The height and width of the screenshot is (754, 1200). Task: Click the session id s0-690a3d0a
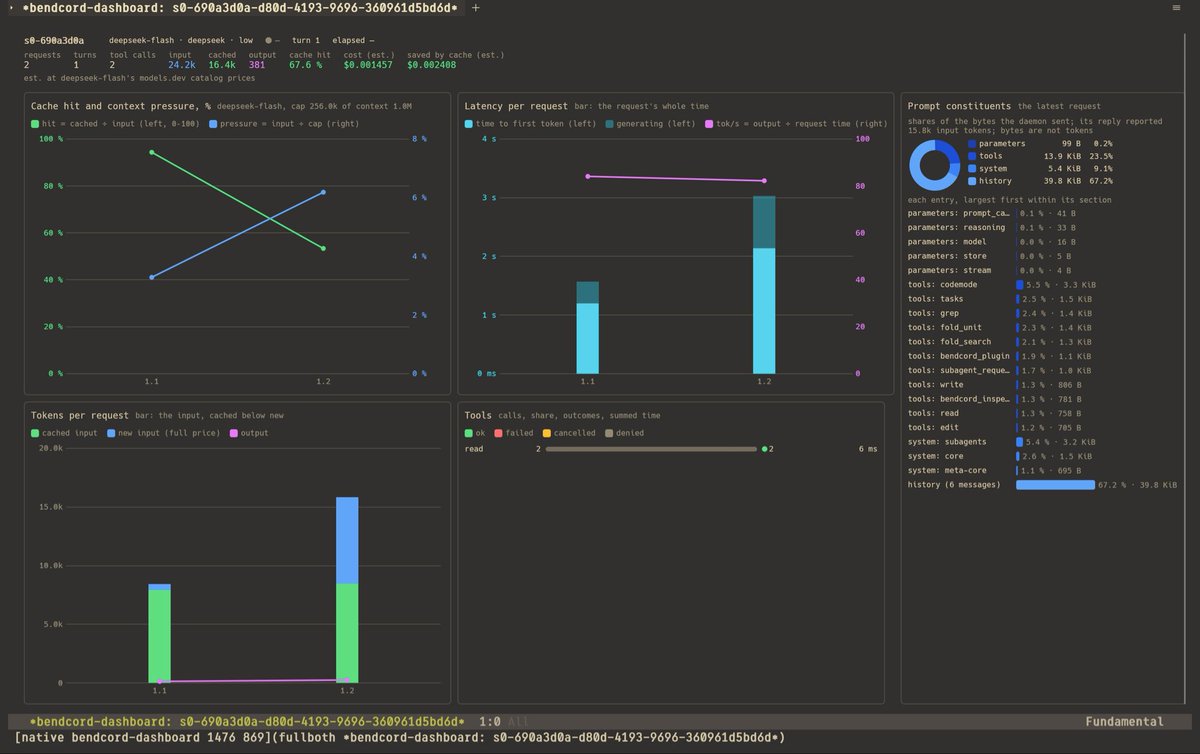[x=53, y=41]
